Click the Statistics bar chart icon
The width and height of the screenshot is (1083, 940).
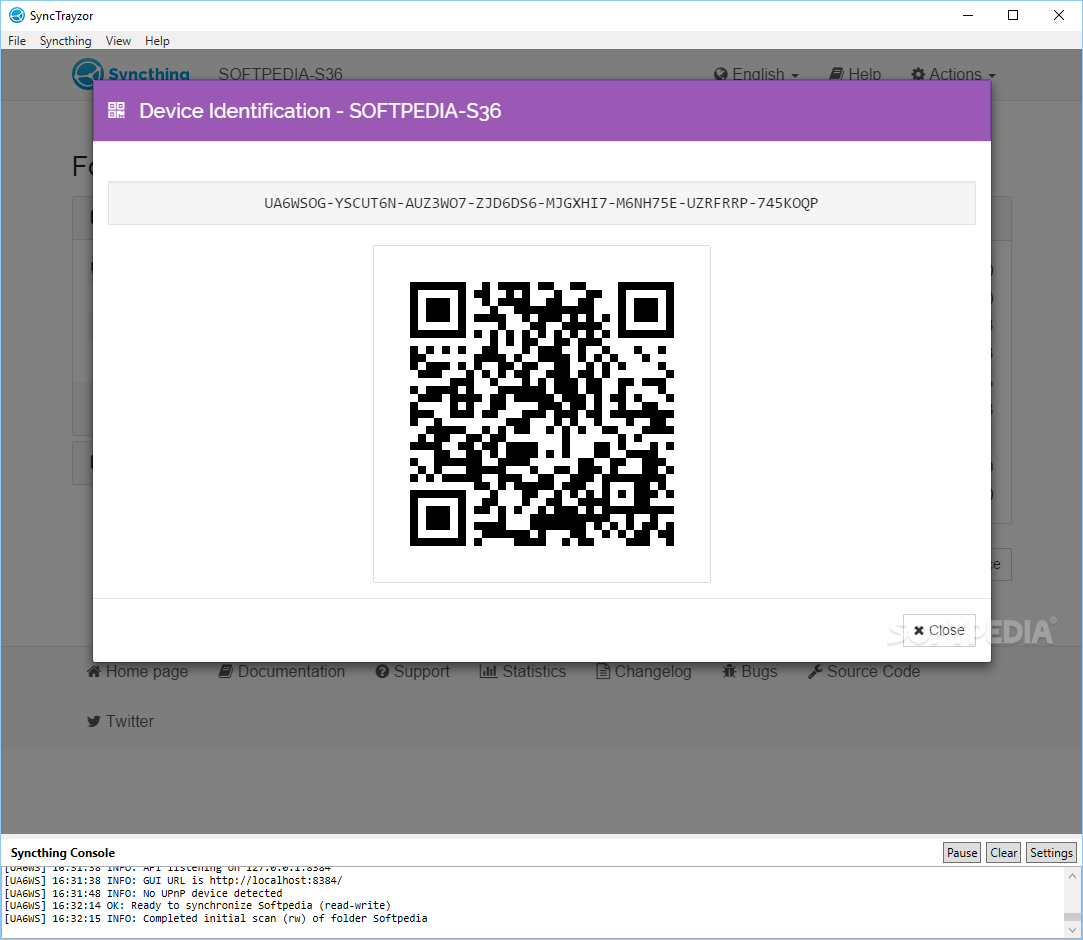click(x=488, y=671)
